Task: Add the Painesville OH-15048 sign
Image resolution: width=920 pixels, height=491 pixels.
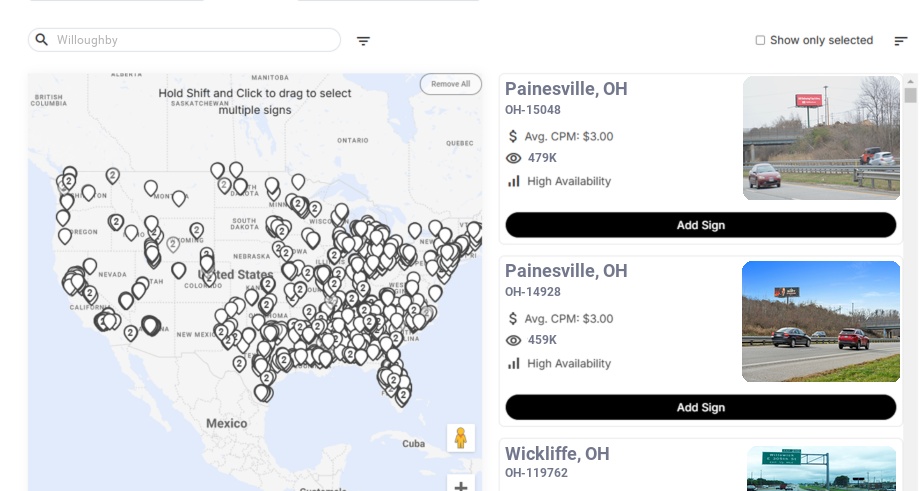Action: (x=700, y=225)
